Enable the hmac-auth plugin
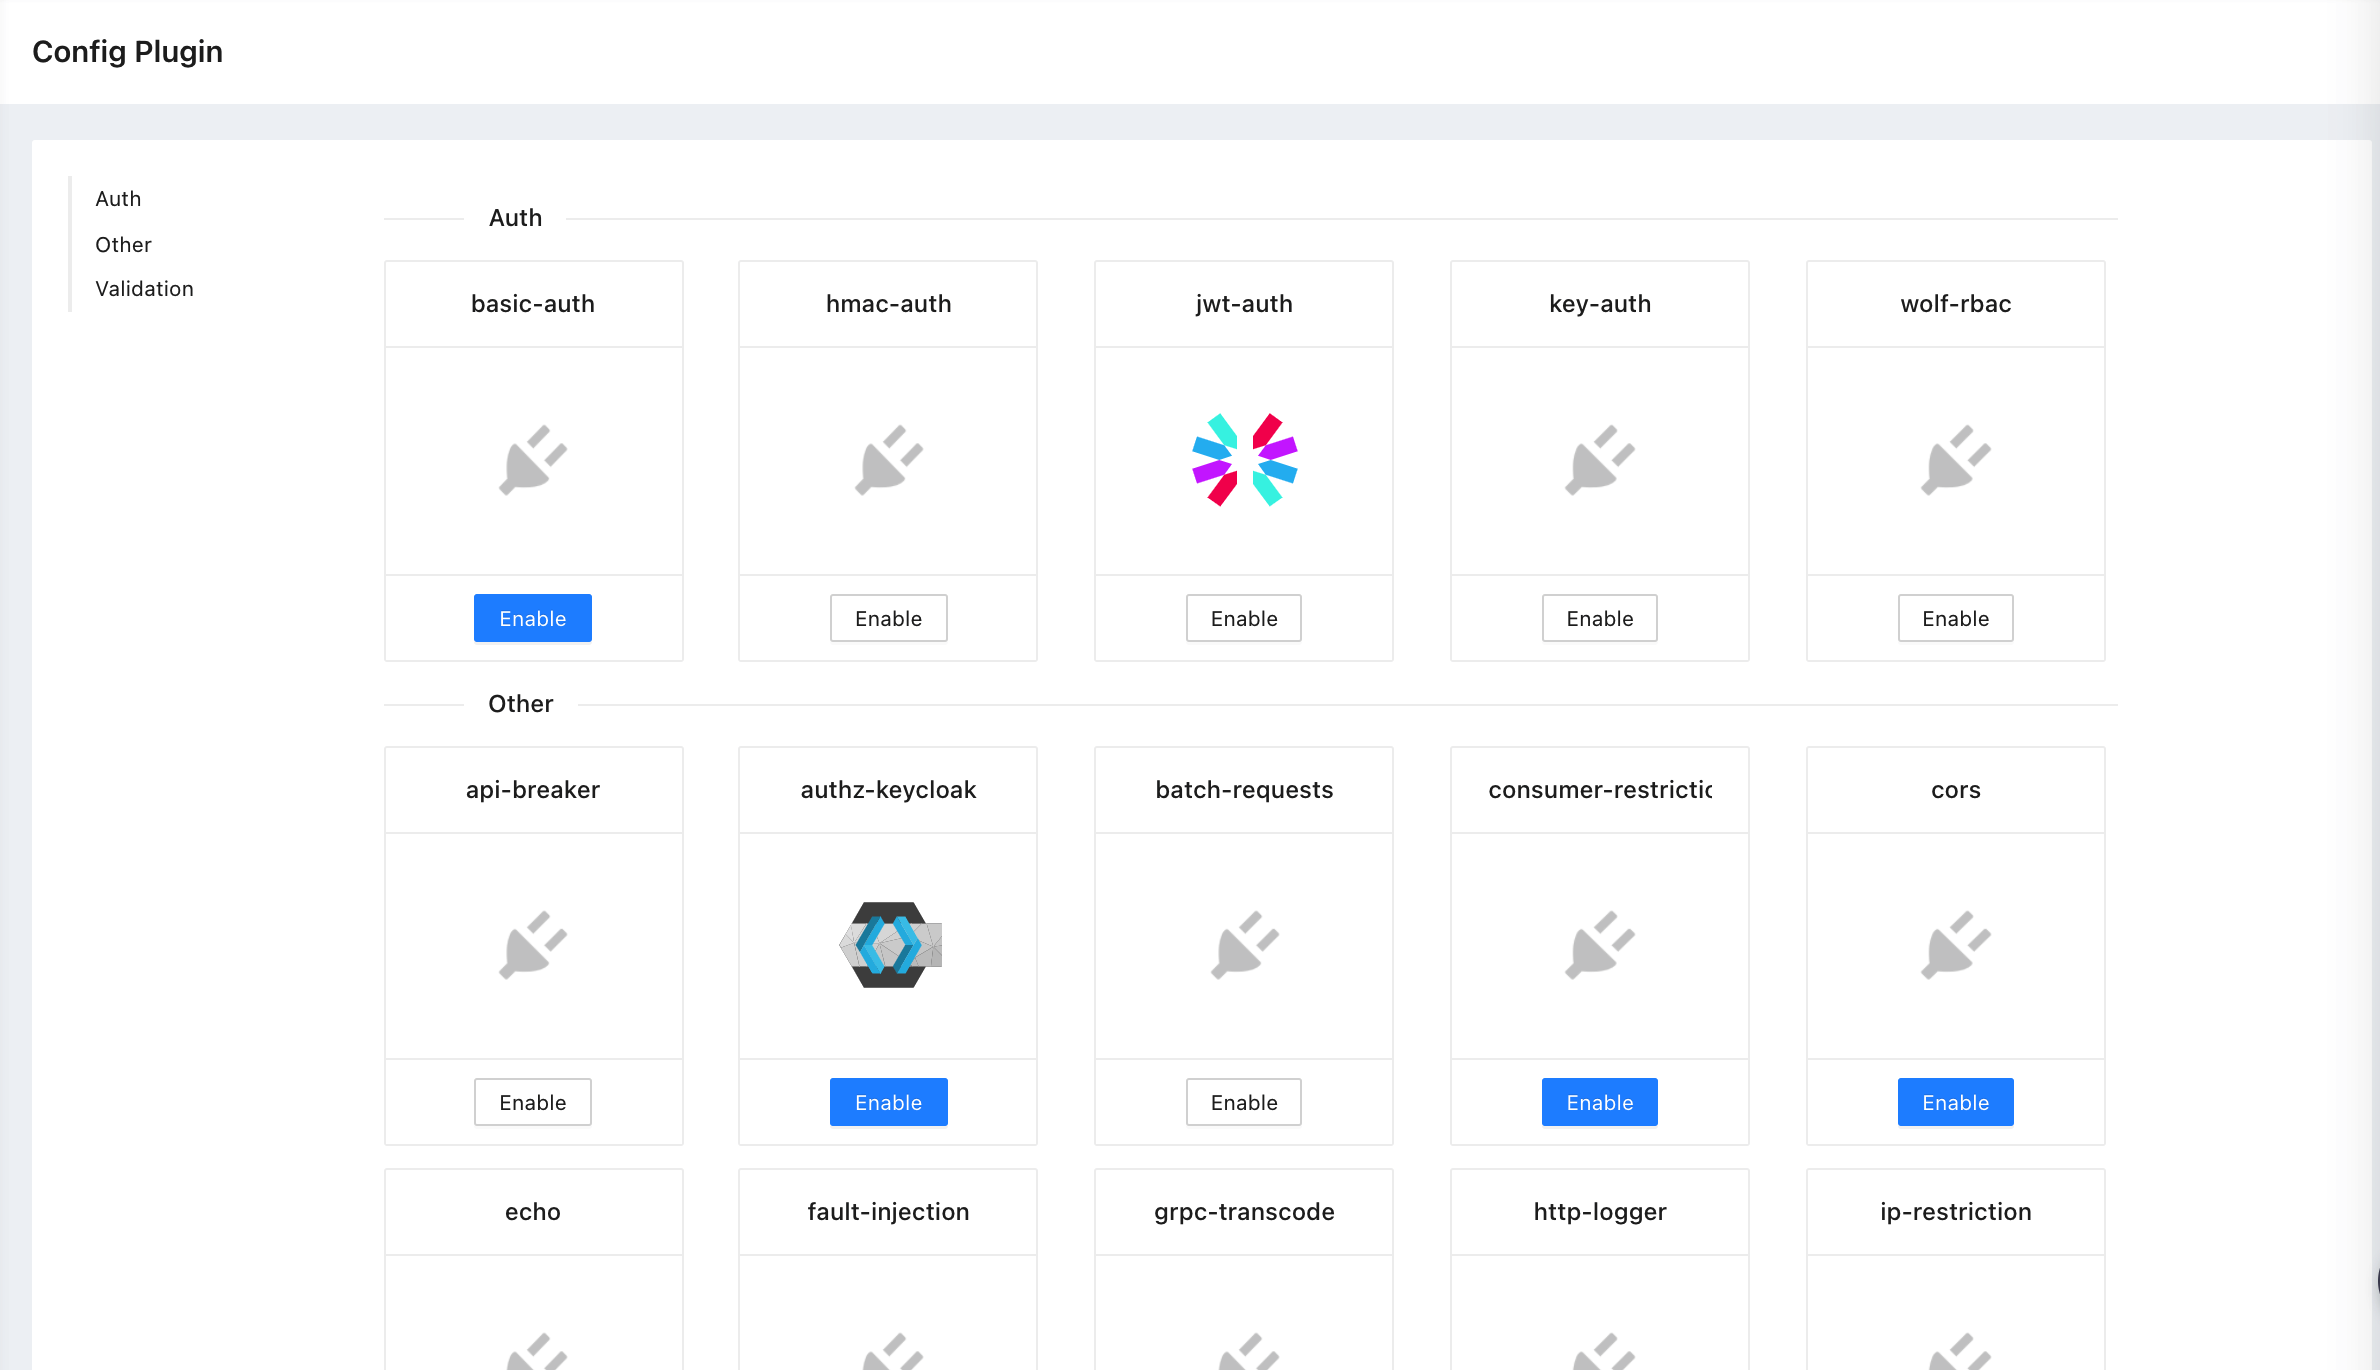The height and width of the screenshot is (1370, 2380). (x=889, y=618)
